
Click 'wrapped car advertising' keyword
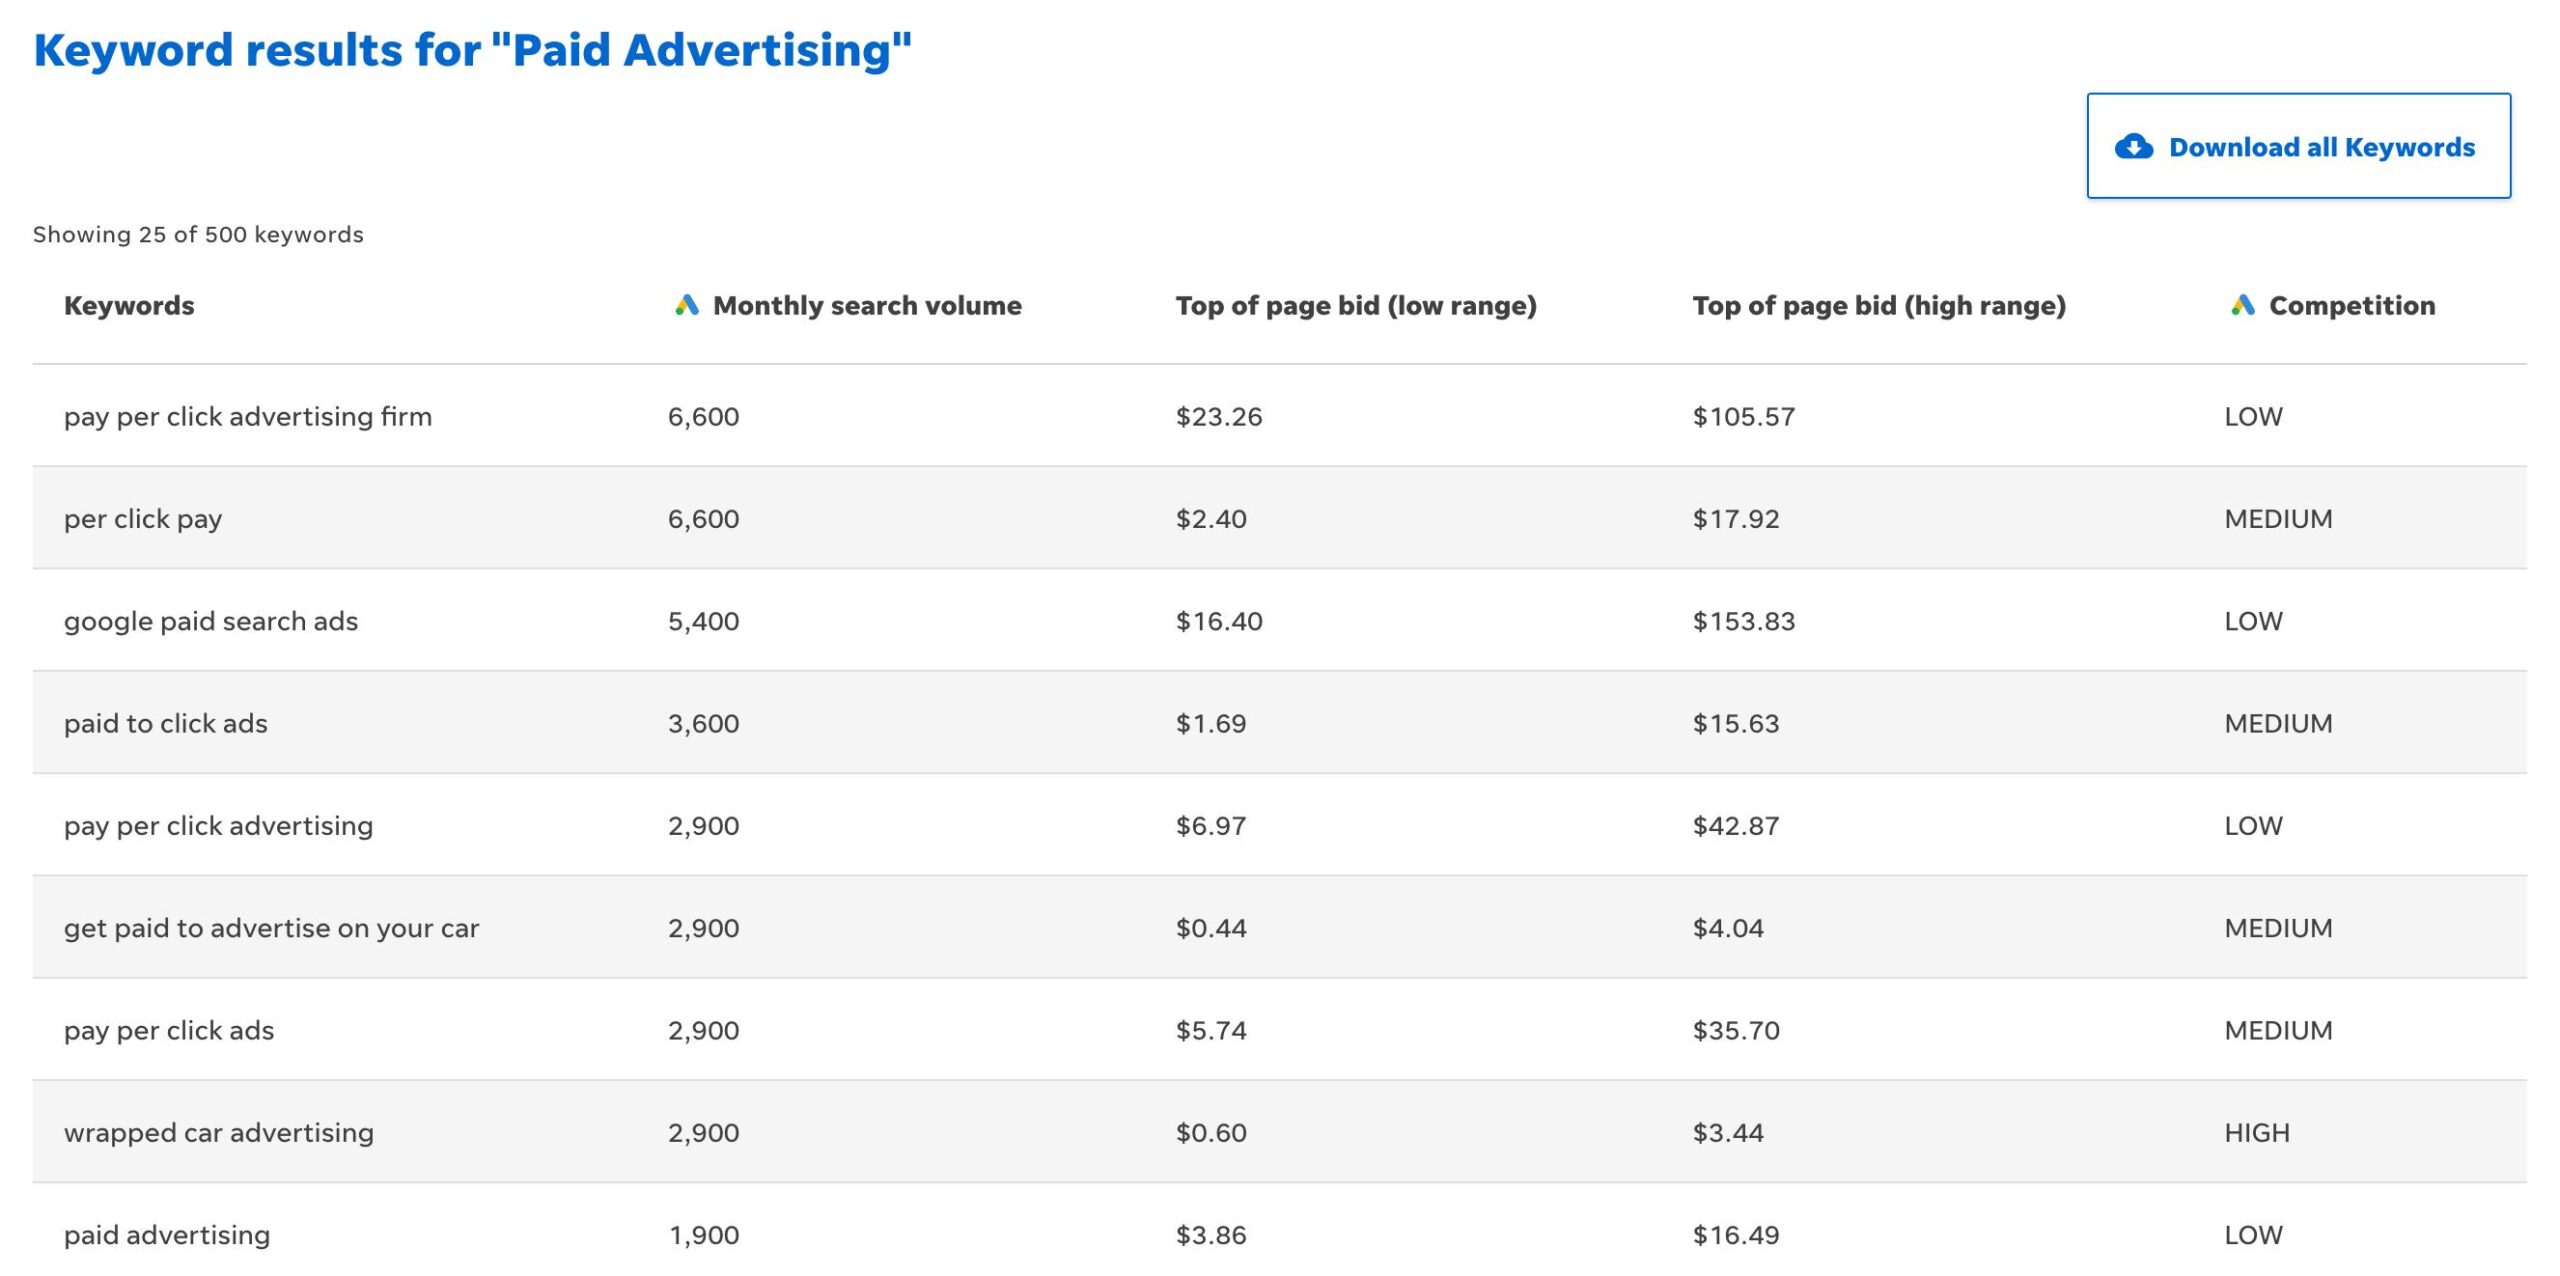tap(218, 1133)
